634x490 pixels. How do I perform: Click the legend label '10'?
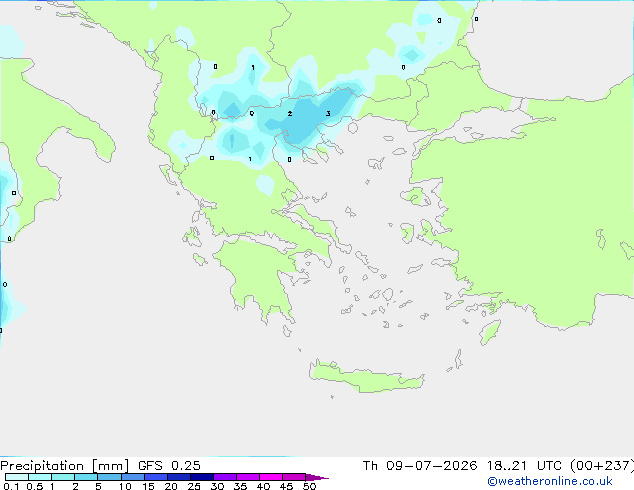click(125, 486)
